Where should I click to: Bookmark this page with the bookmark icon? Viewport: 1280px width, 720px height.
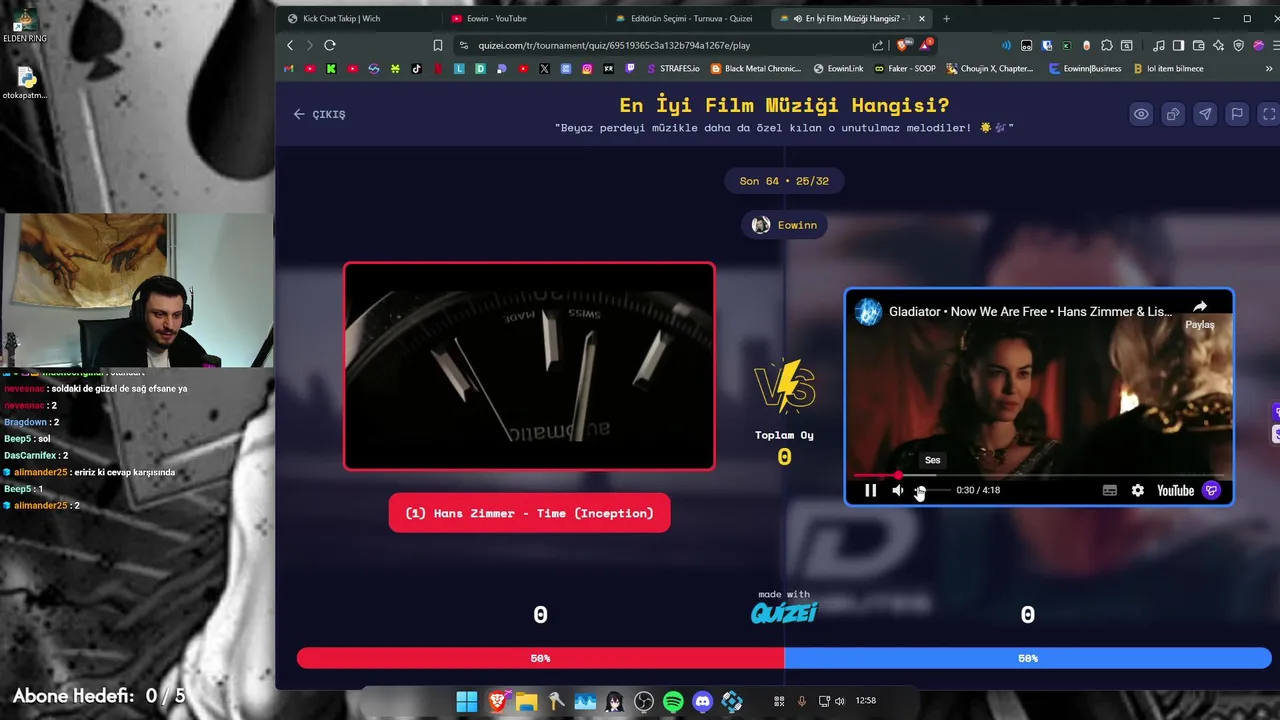click(437, 45)
